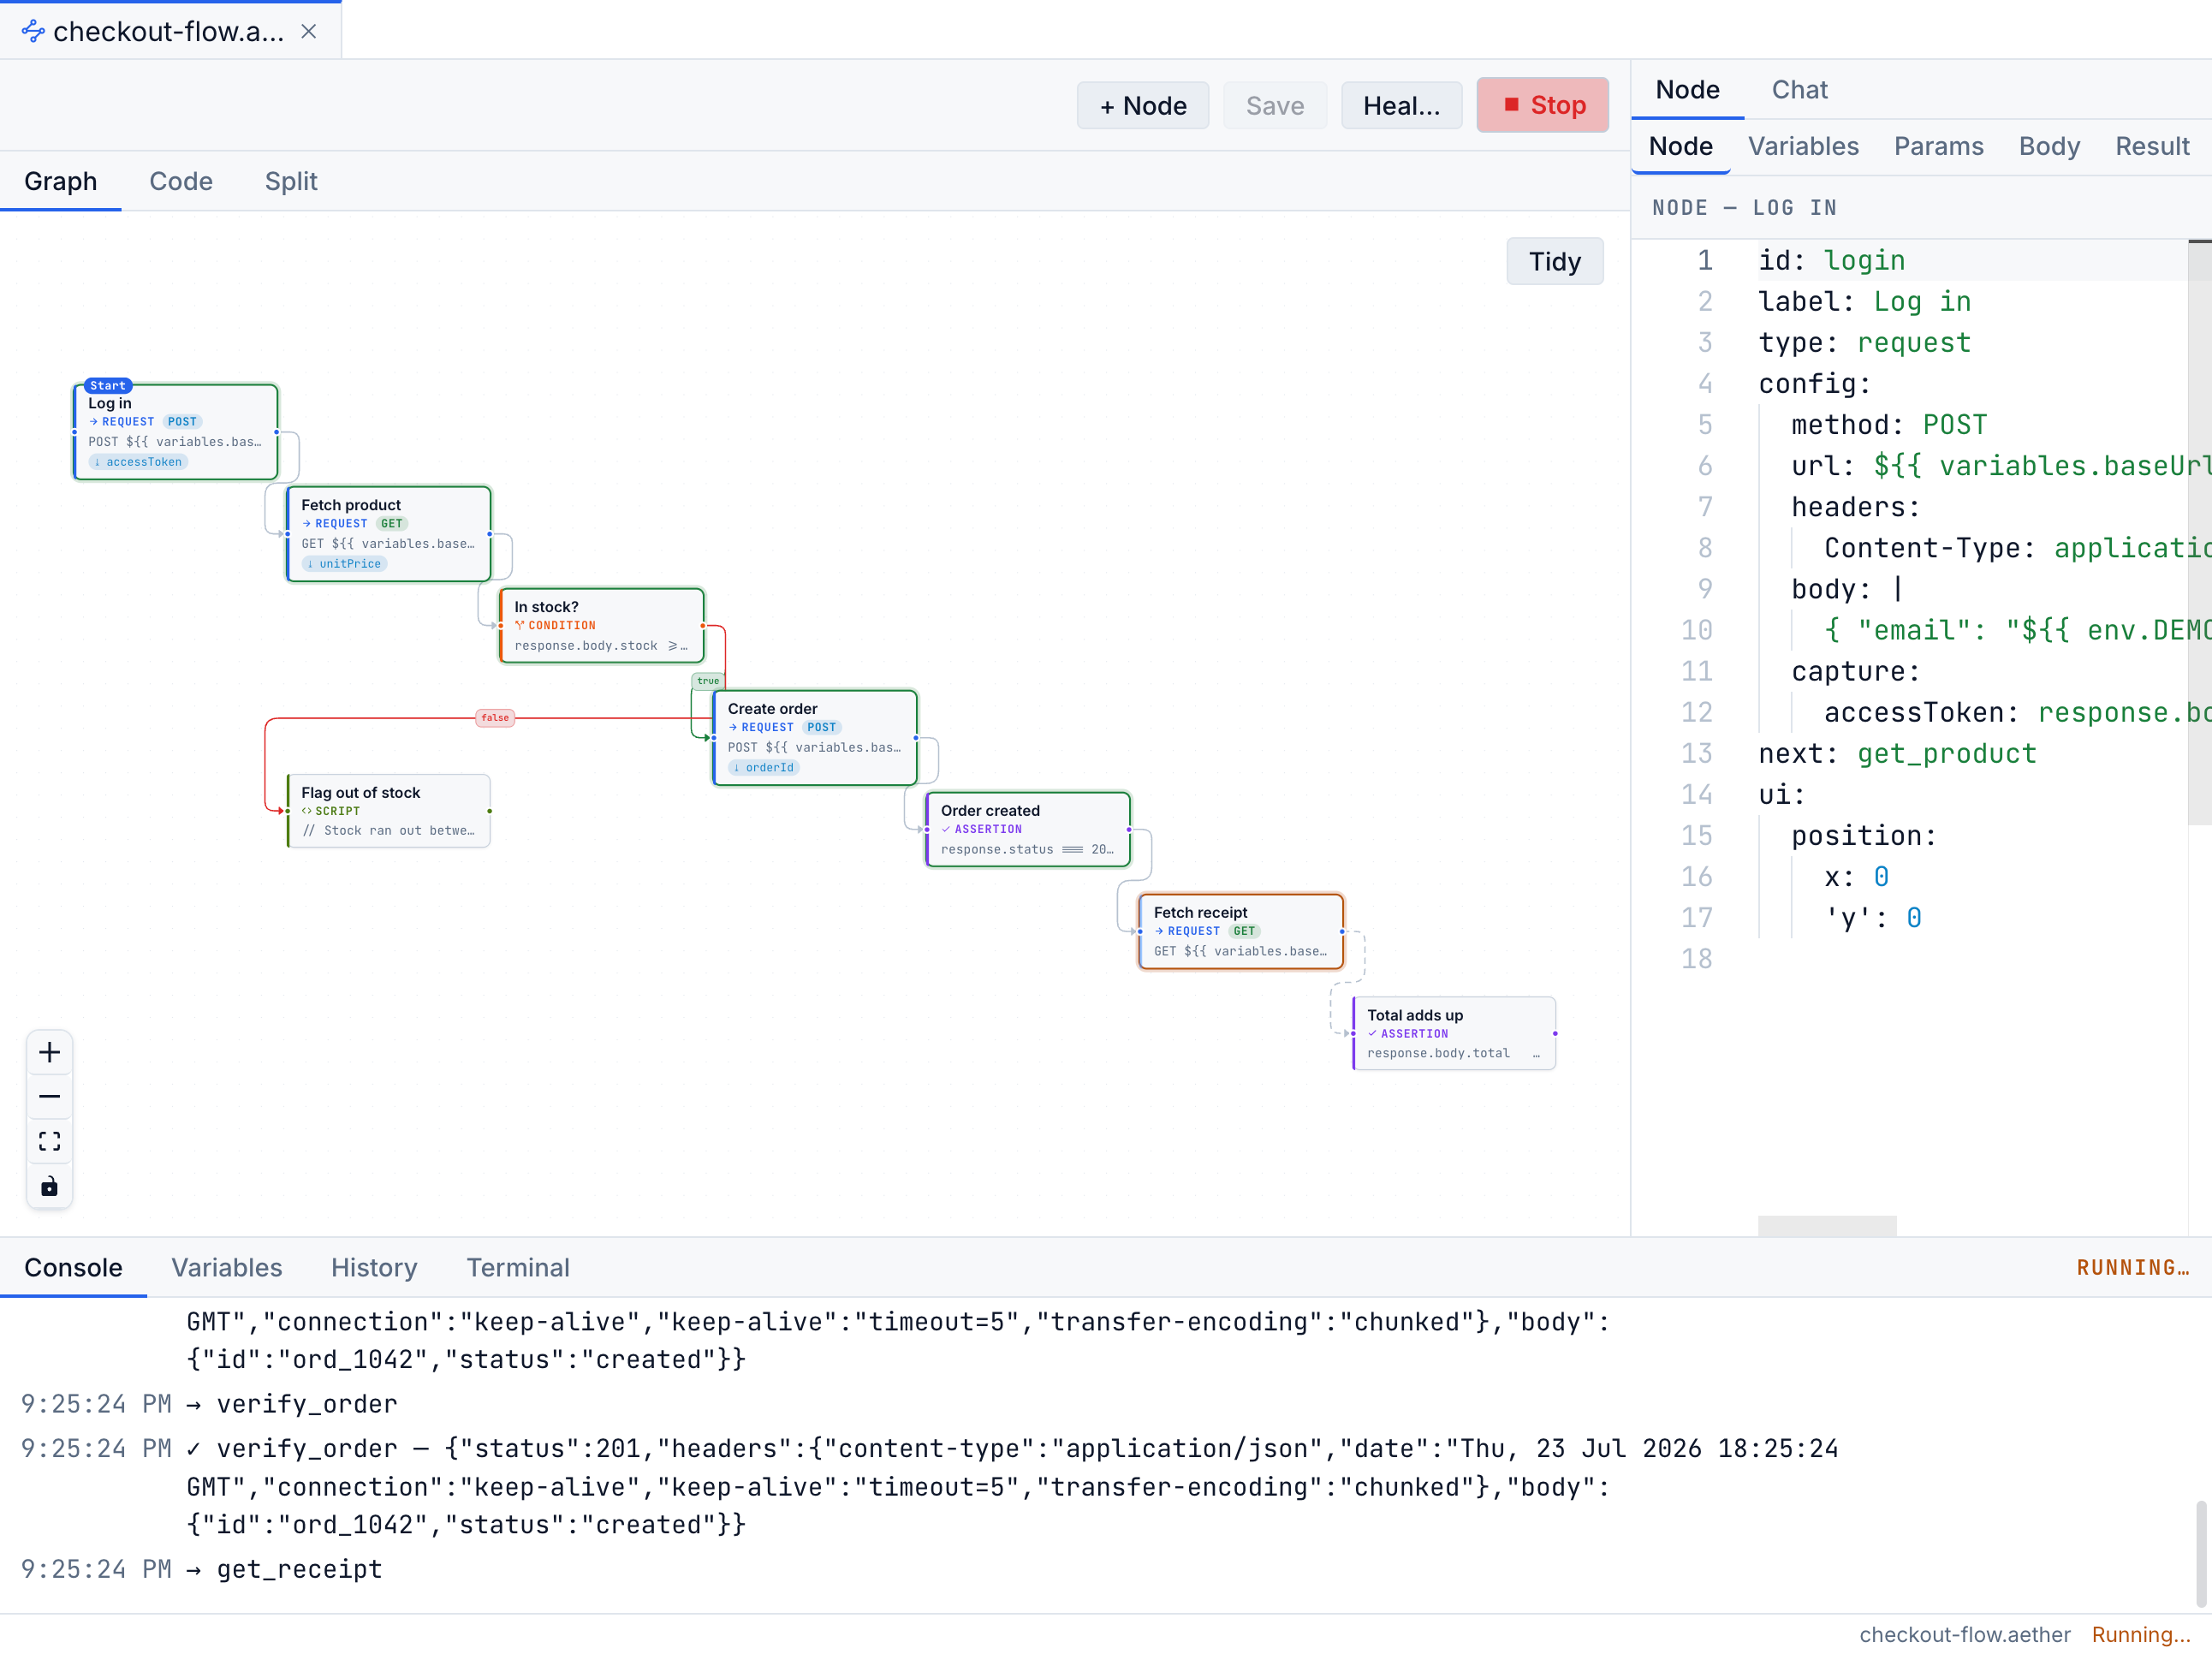Zoom out the graph canvas
Screen dimensions: 2212x1654
[49, 1097]
